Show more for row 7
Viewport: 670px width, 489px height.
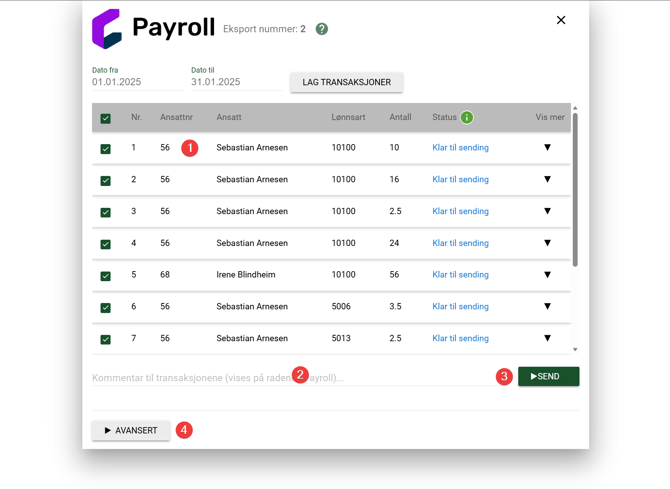pyautogui.click(x=547, y=338)
